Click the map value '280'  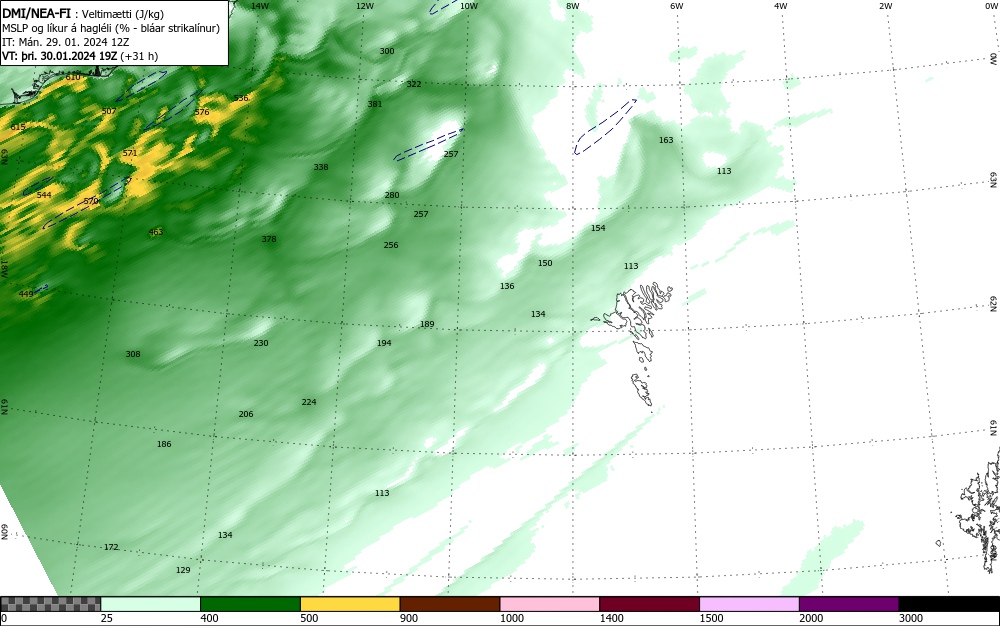392,195
